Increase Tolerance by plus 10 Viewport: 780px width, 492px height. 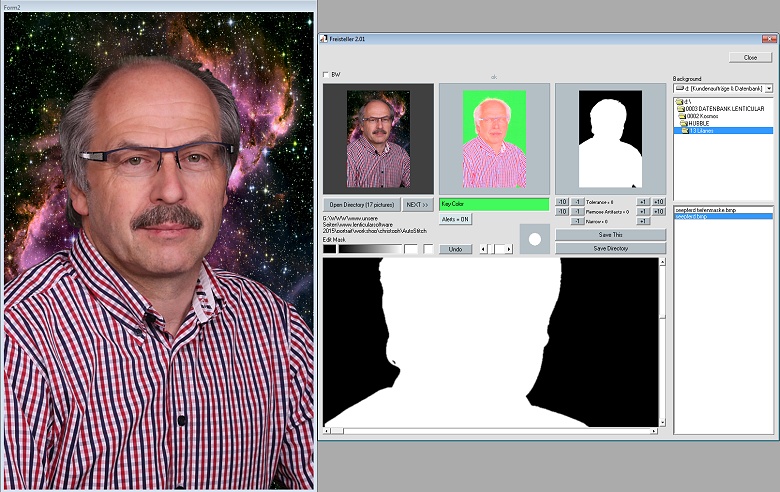coord(658,202)
